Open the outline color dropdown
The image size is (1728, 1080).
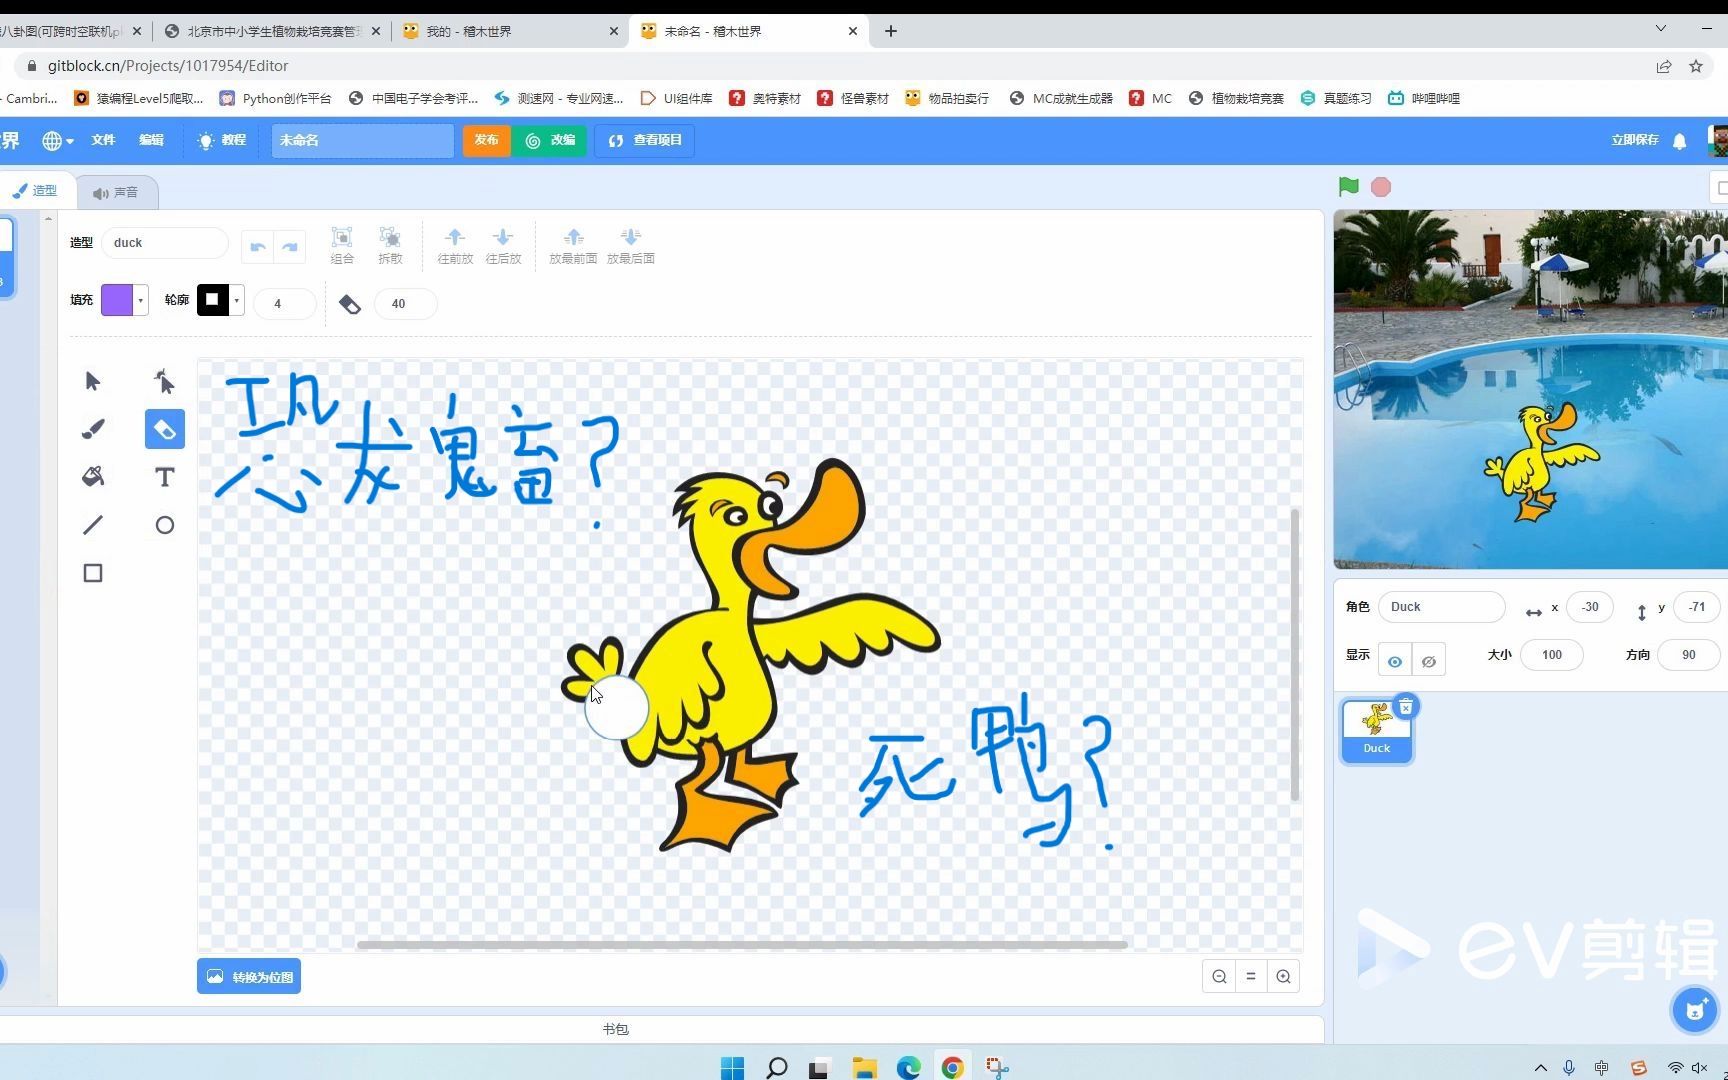(x=237, y=300)
